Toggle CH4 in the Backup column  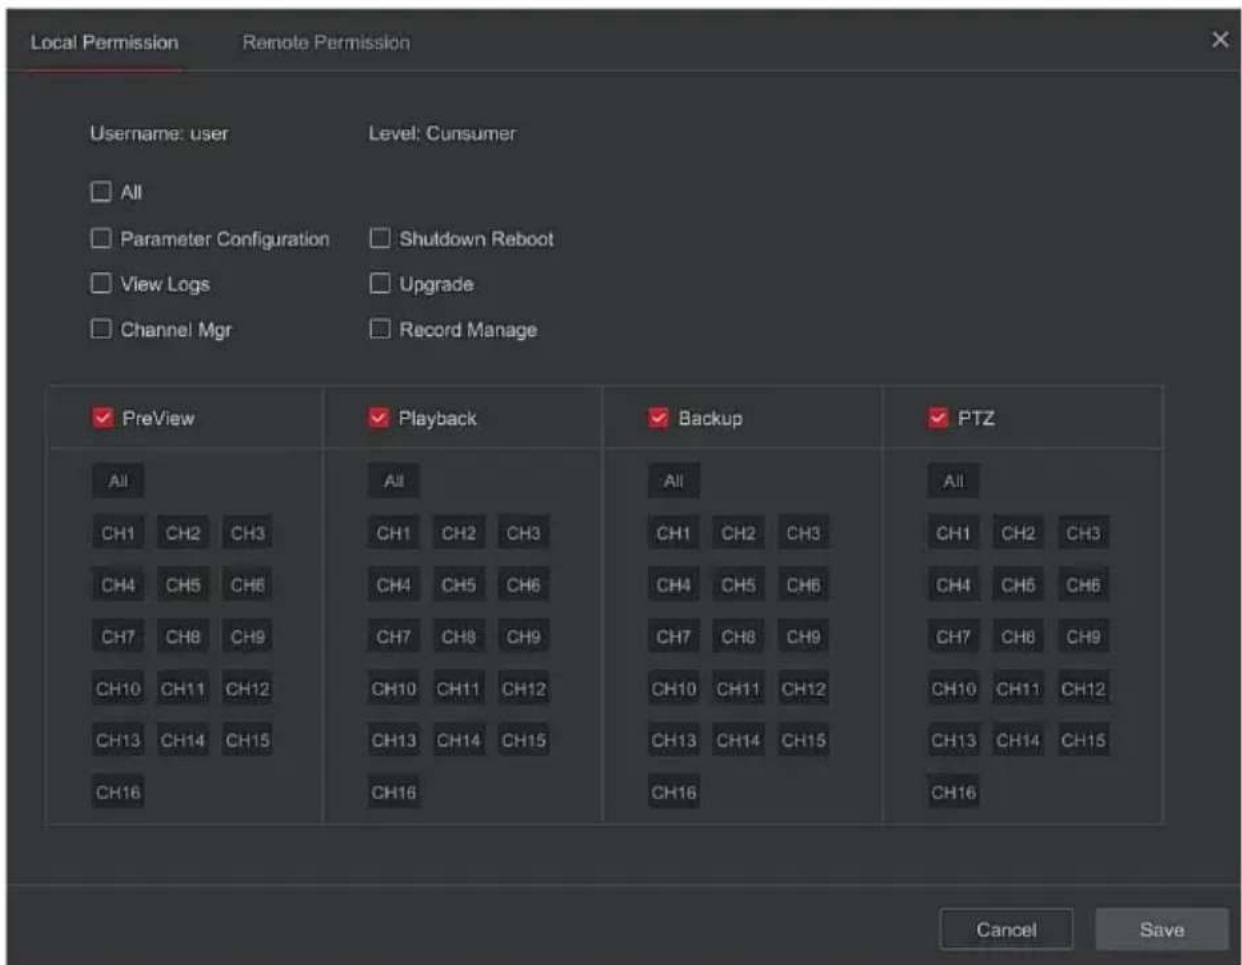674,585
